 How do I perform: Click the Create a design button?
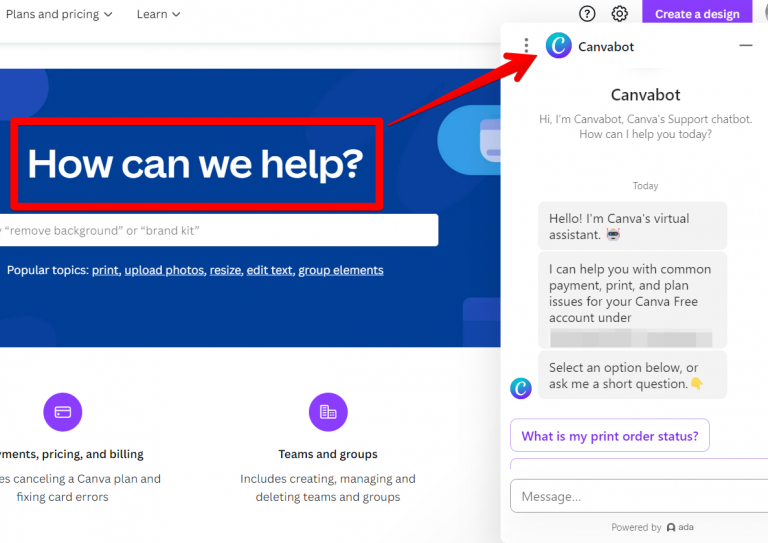tap(697, 13)
